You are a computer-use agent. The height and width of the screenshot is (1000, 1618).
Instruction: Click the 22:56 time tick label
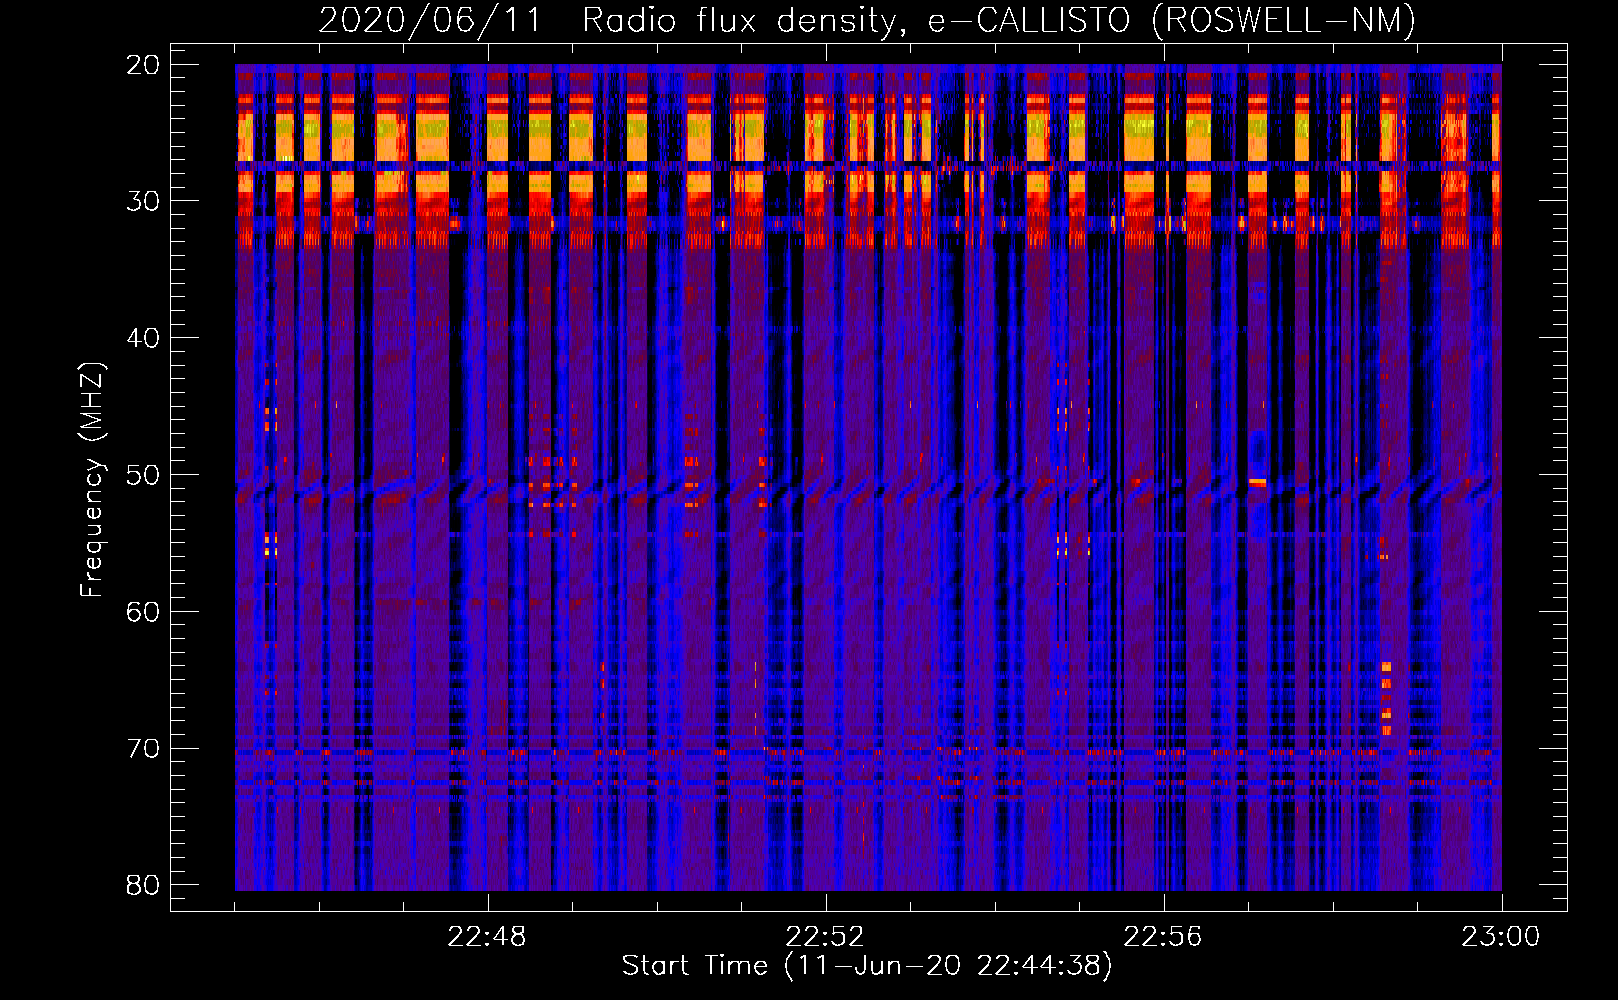[1163, 937]
